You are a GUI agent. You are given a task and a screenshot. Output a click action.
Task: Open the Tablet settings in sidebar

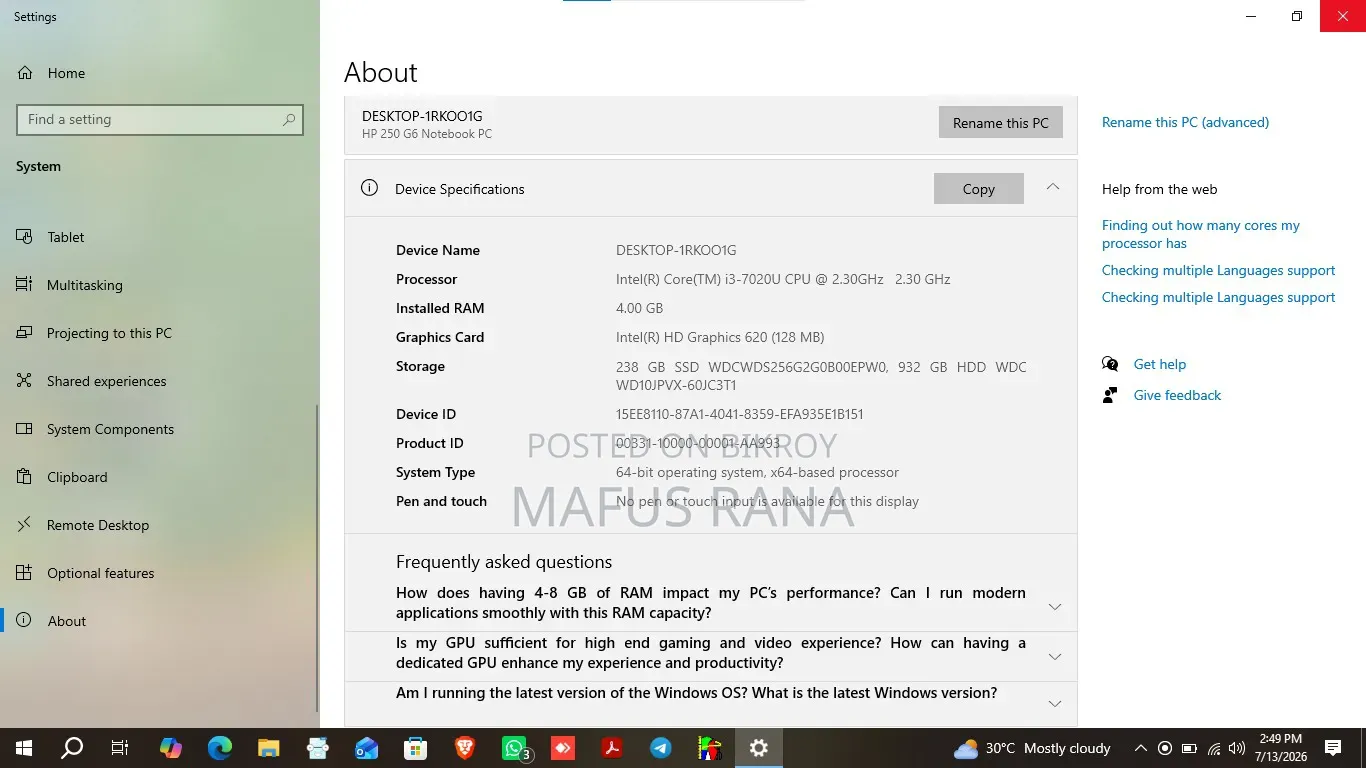pyautogui.click(x=66, y=237)
